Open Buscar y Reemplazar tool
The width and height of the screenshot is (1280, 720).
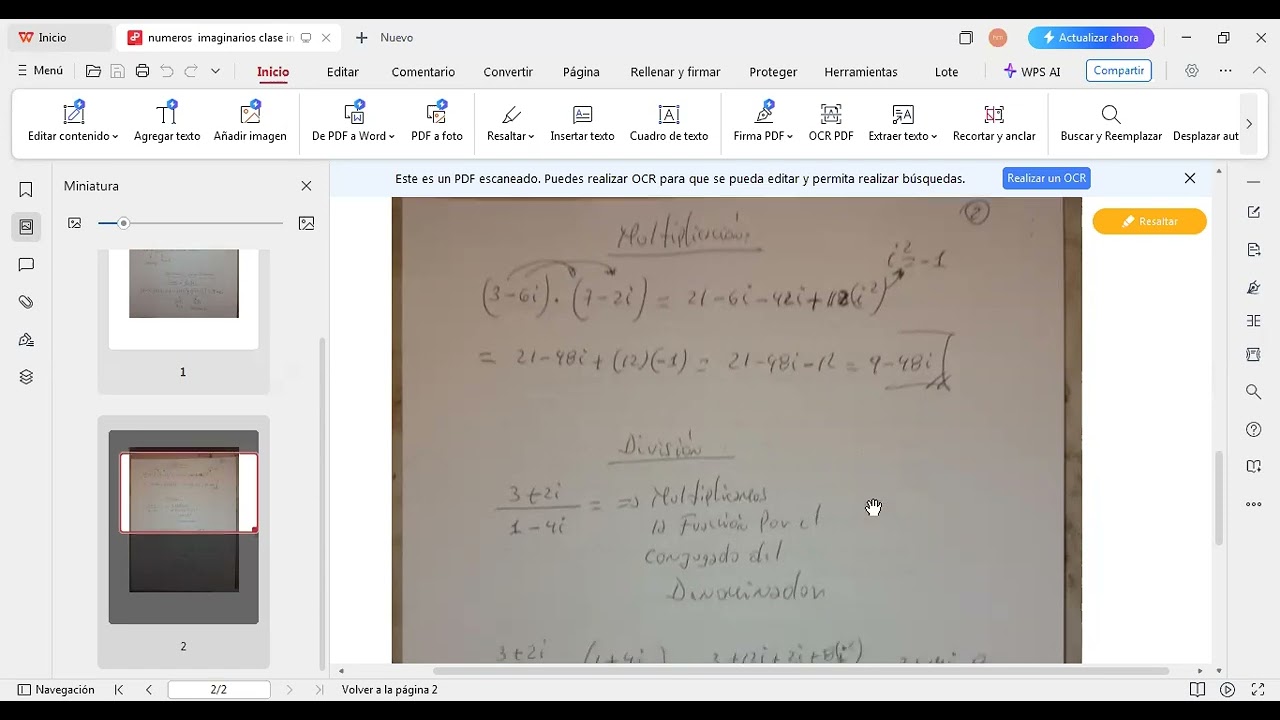pos(1111,123)
